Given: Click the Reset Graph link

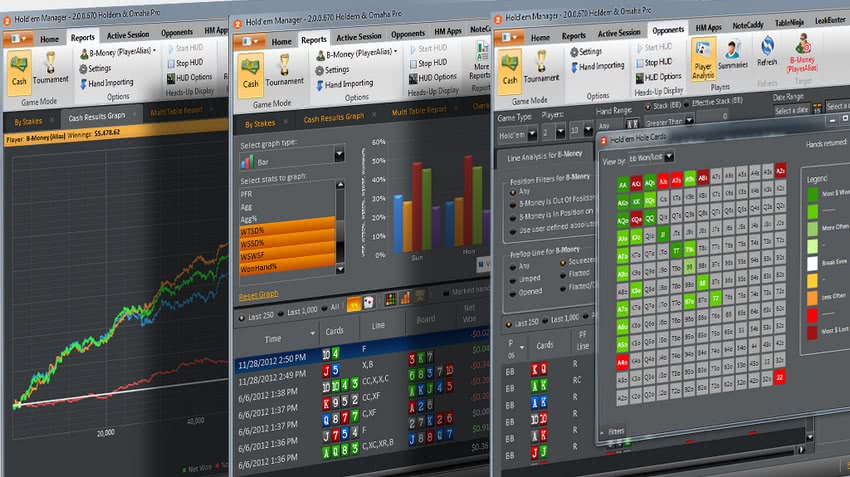Looking at the screenshot, I should [259, 295].
